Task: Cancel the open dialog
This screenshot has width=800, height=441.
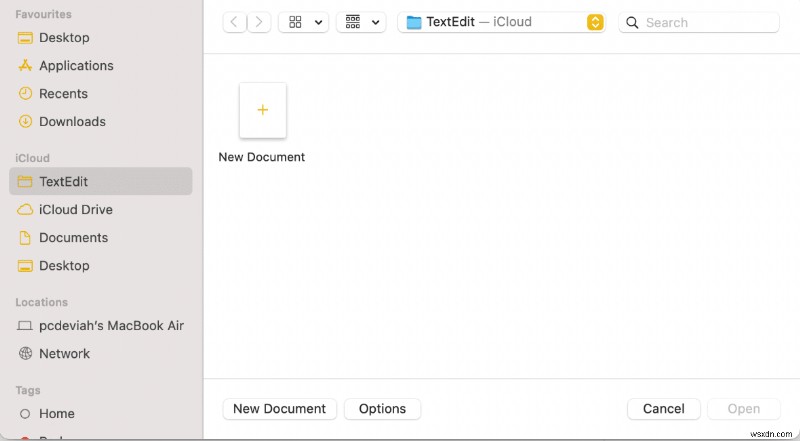Action: pos(663,409)
